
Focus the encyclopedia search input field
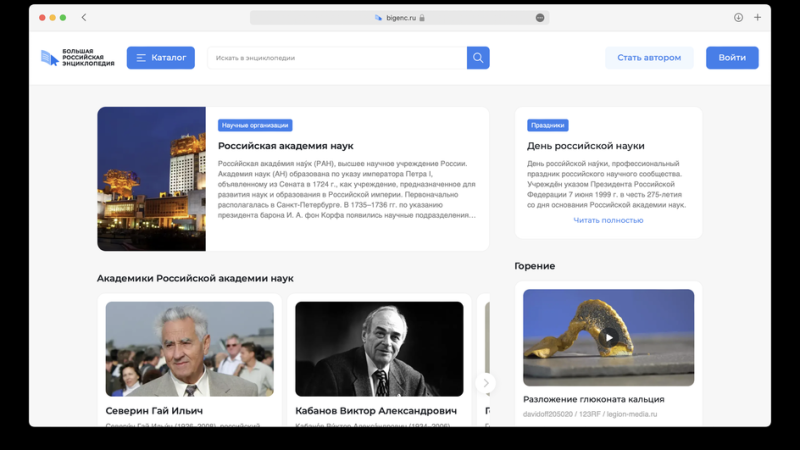tap(337, 58)
